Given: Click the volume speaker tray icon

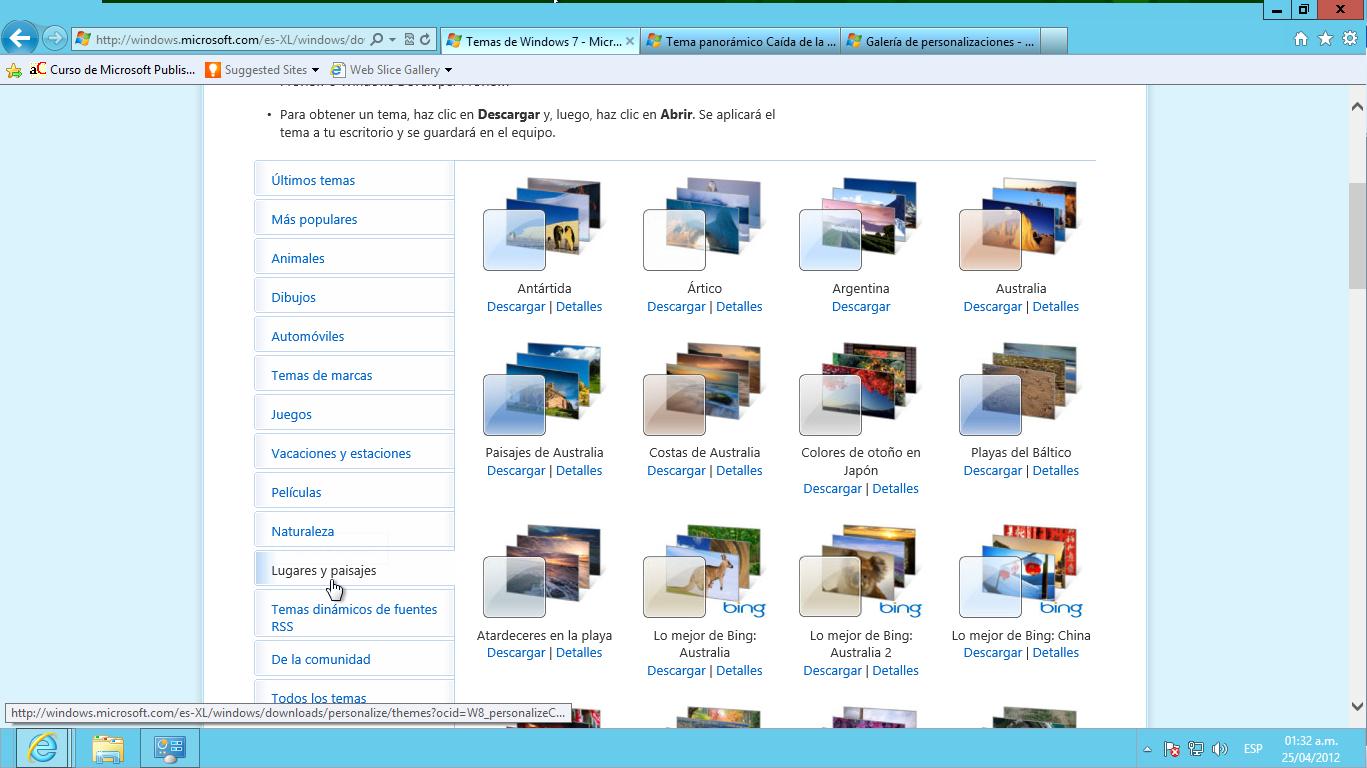Looking at the screenshot, I should (x=1219, y=749).
